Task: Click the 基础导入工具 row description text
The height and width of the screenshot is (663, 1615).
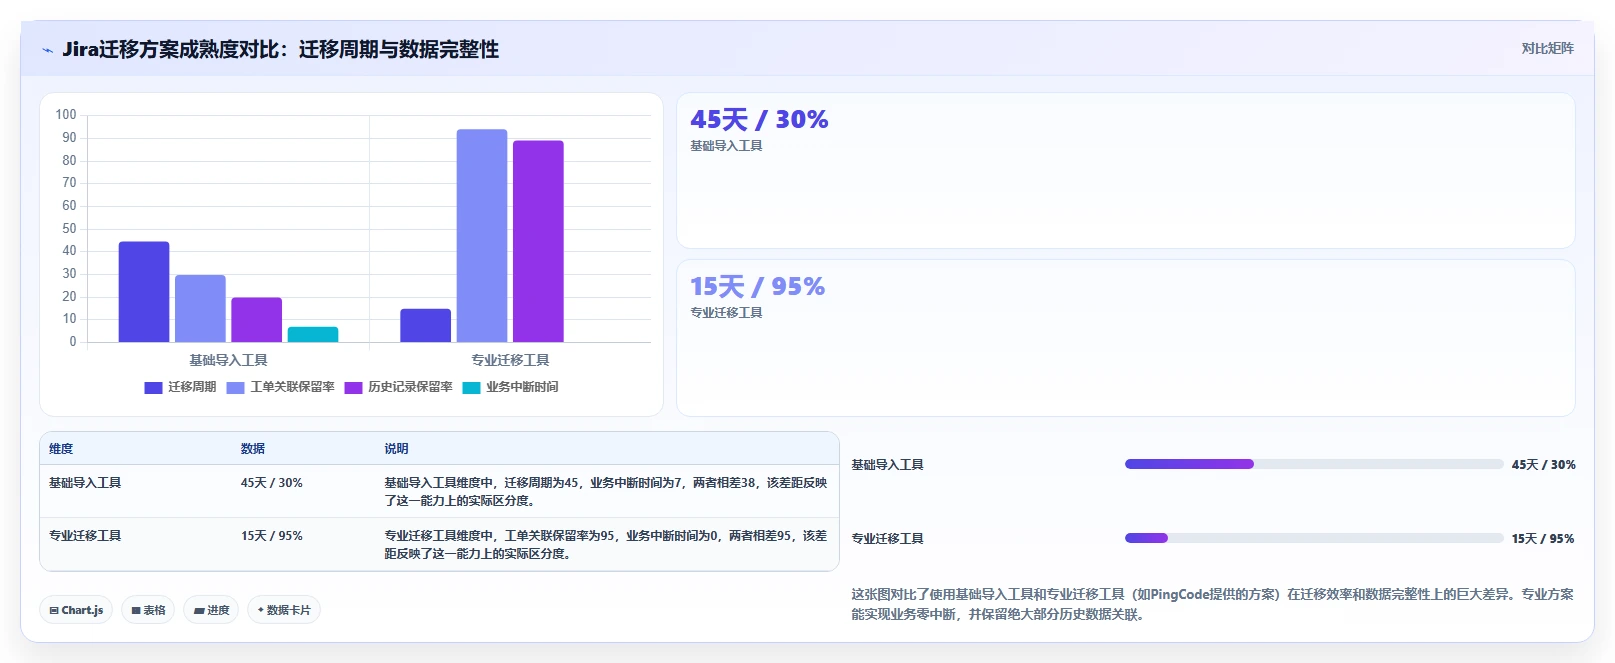Action: coord(606,491)
